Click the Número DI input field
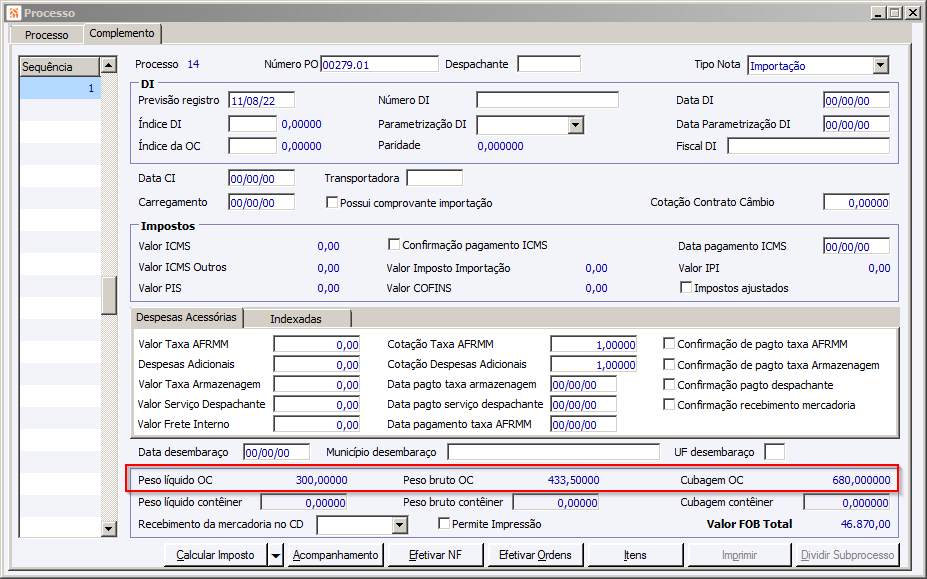The width and height of the screenshot is (927, 579). click(547, 100)
